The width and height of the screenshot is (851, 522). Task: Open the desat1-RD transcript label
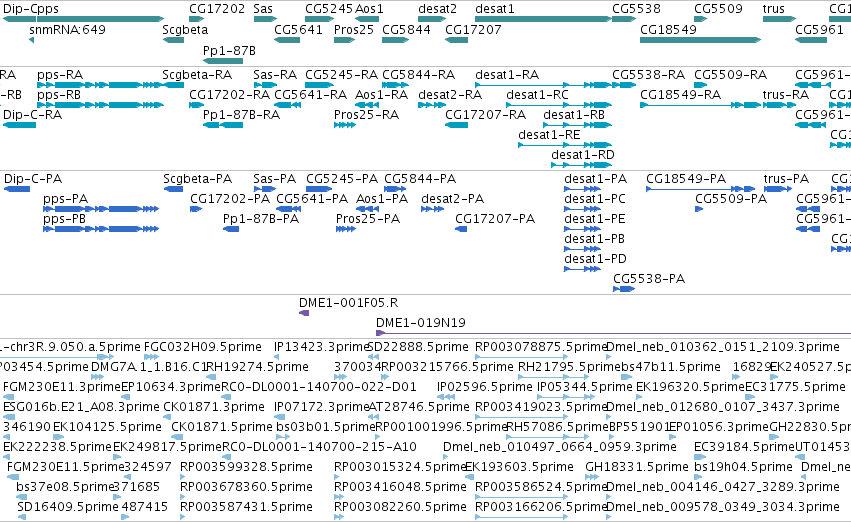(x=583, y=155)
